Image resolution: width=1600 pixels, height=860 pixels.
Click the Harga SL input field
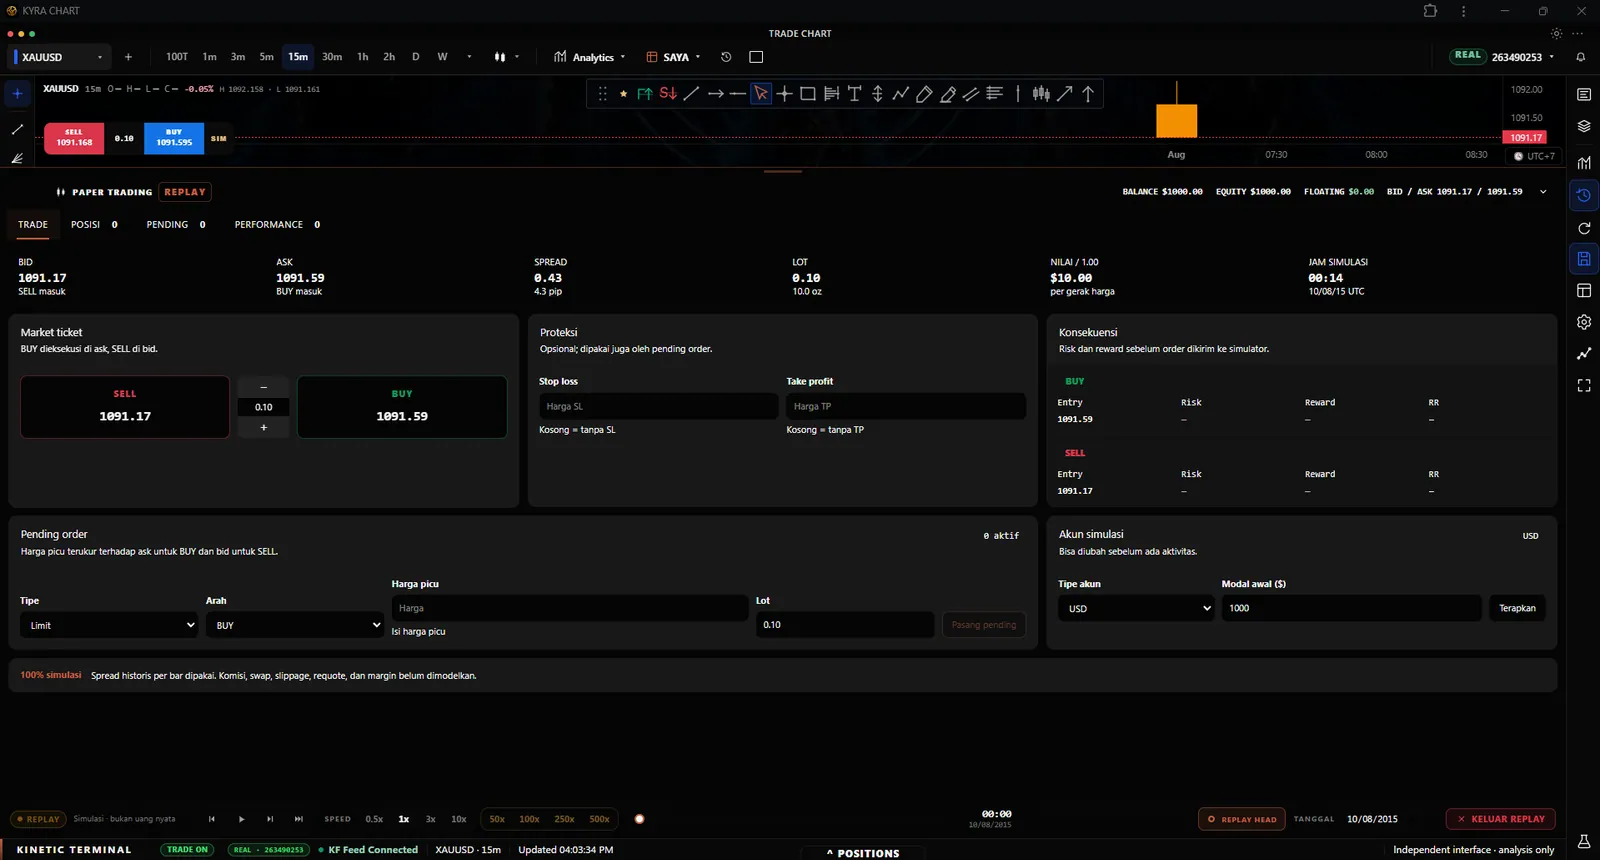[658, 406]
